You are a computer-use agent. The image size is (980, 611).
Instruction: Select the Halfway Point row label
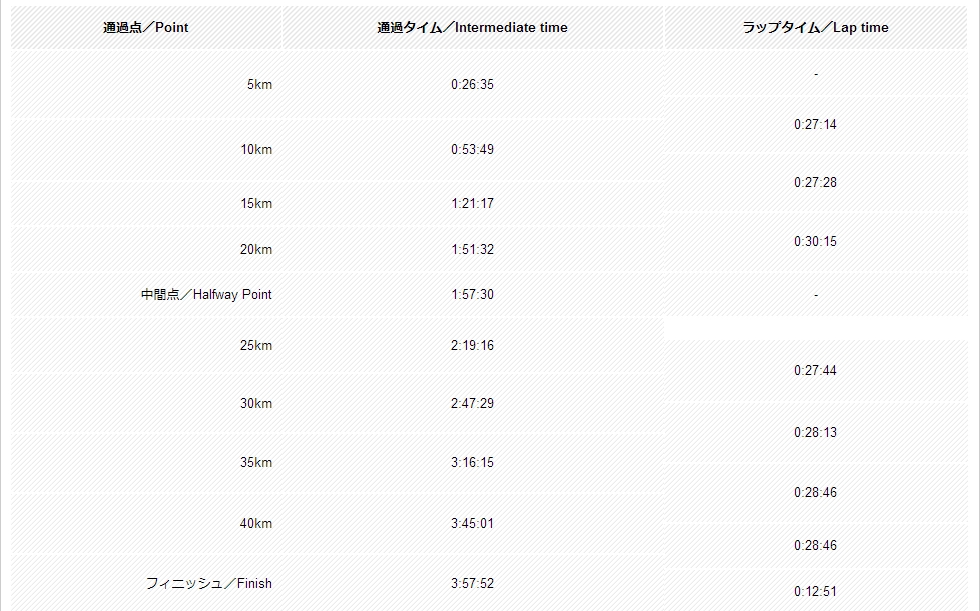(x=206, y=295)
